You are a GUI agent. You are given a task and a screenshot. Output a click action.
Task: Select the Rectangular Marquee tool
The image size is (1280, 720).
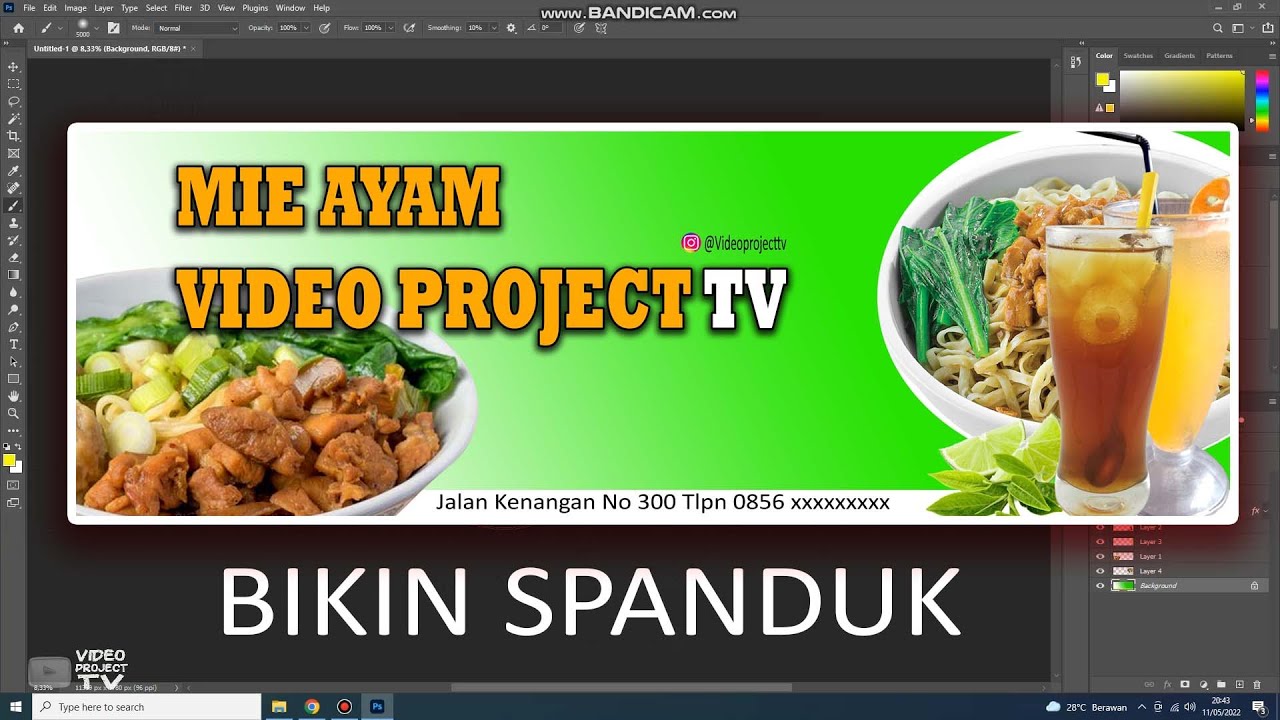click(x=13, y=84)
